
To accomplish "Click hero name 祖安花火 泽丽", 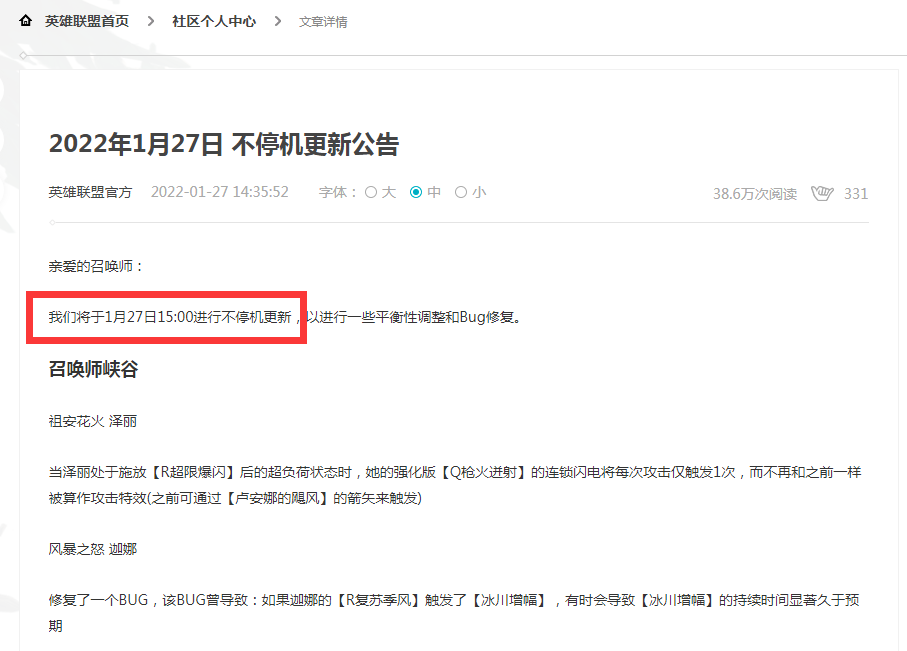I will [x=93, y=421].
